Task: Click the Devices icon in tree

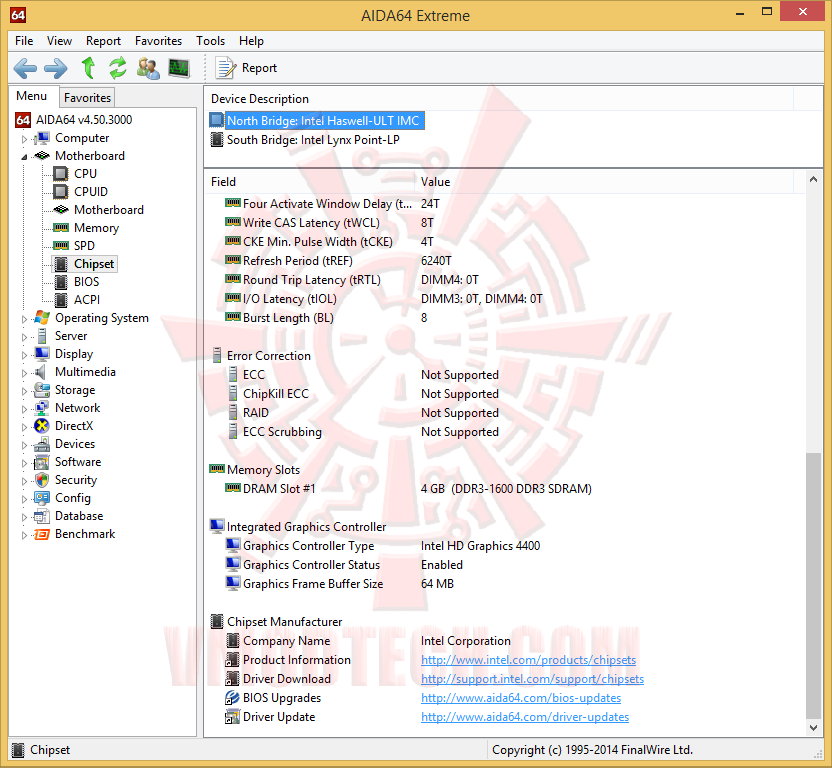Action: pos(41,444)
